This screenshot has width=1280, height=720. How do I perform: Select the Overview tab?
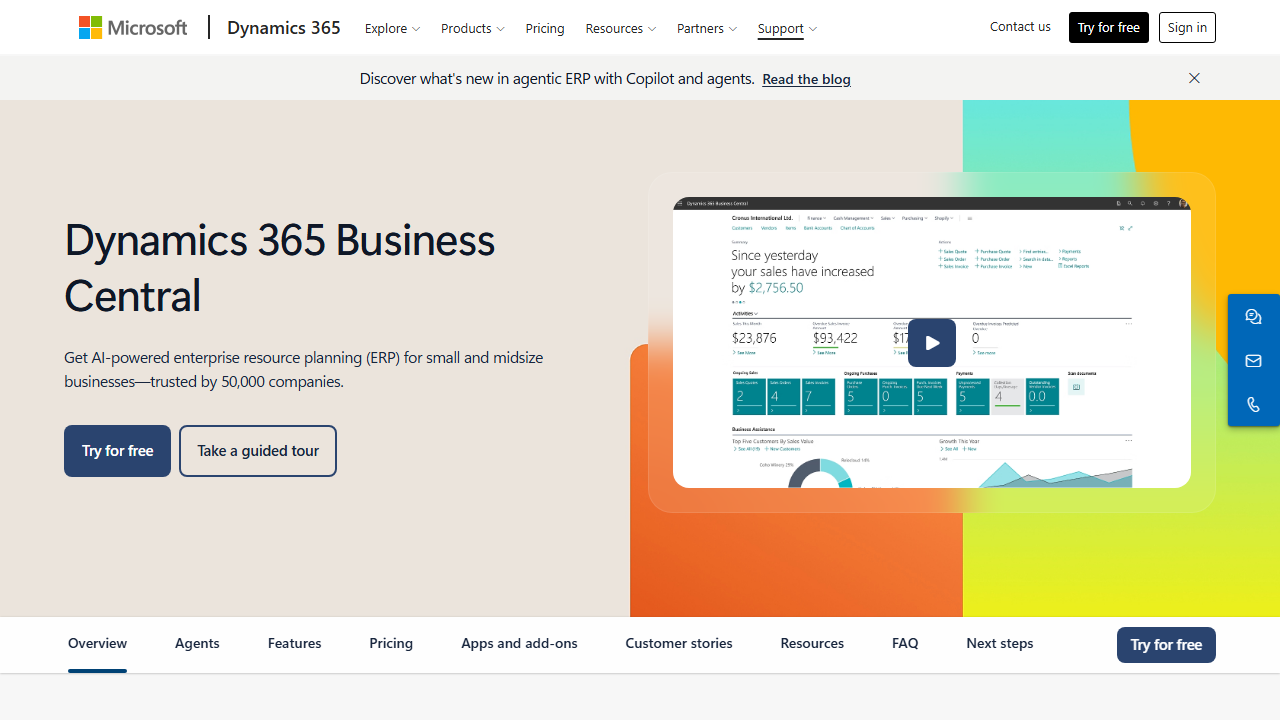tap(97, 643)
